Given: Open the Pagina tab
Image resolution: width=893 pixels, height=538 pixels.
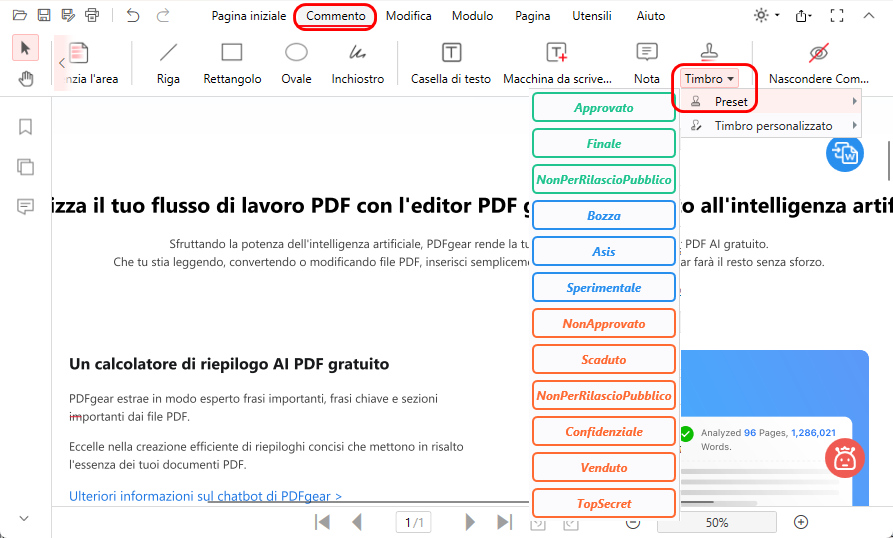Looking at the screenshot, I should [532, 16].
